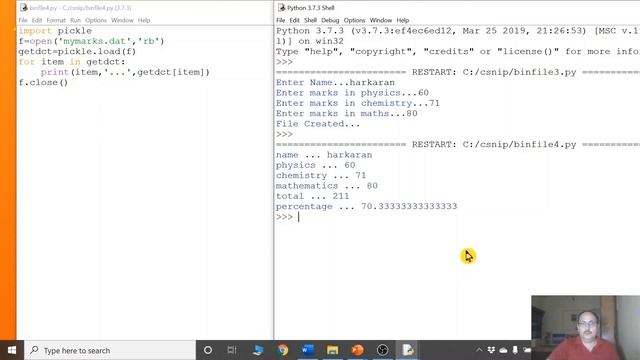The image size is (640, 360).
Task: Open the Windows Start menu
Action: (12, 350)
